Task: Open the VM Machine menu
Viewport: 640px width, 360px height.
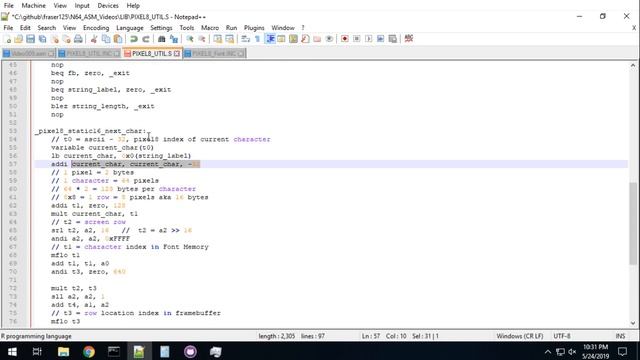Action: [33, 6]
